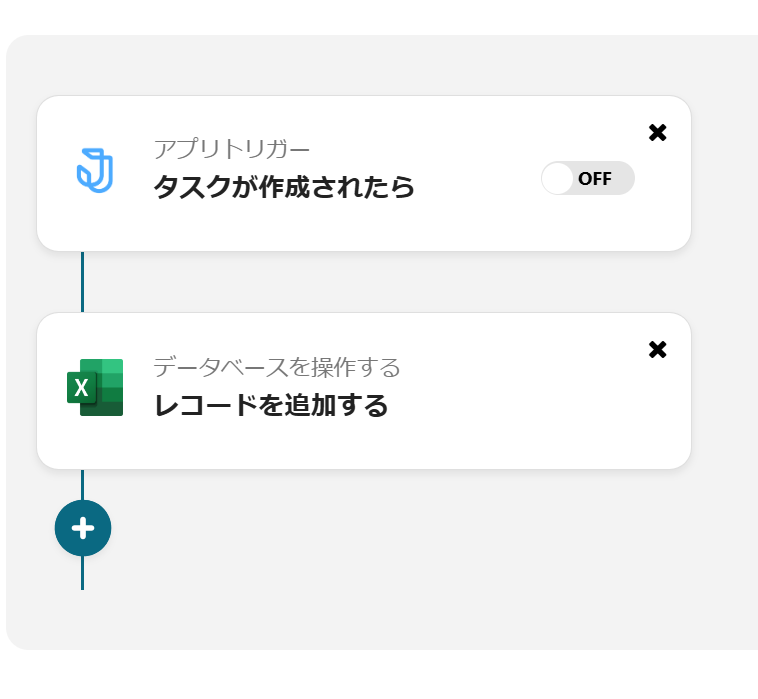Click the OFF label on the switch
758x699 pixels.
click(x=595, y=179)
